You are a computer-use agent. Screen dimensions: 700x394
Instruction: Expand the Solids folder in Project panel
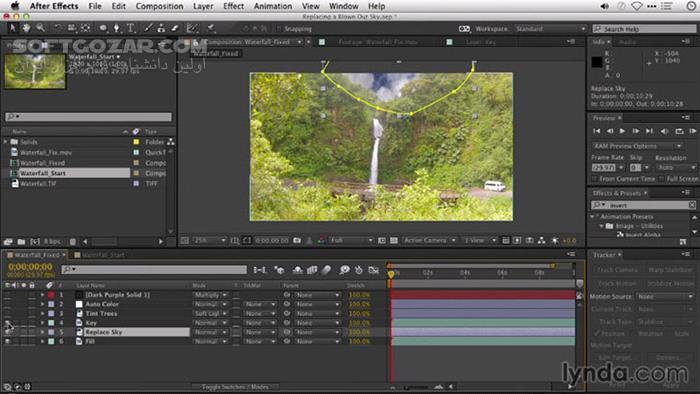coord(5,142)
